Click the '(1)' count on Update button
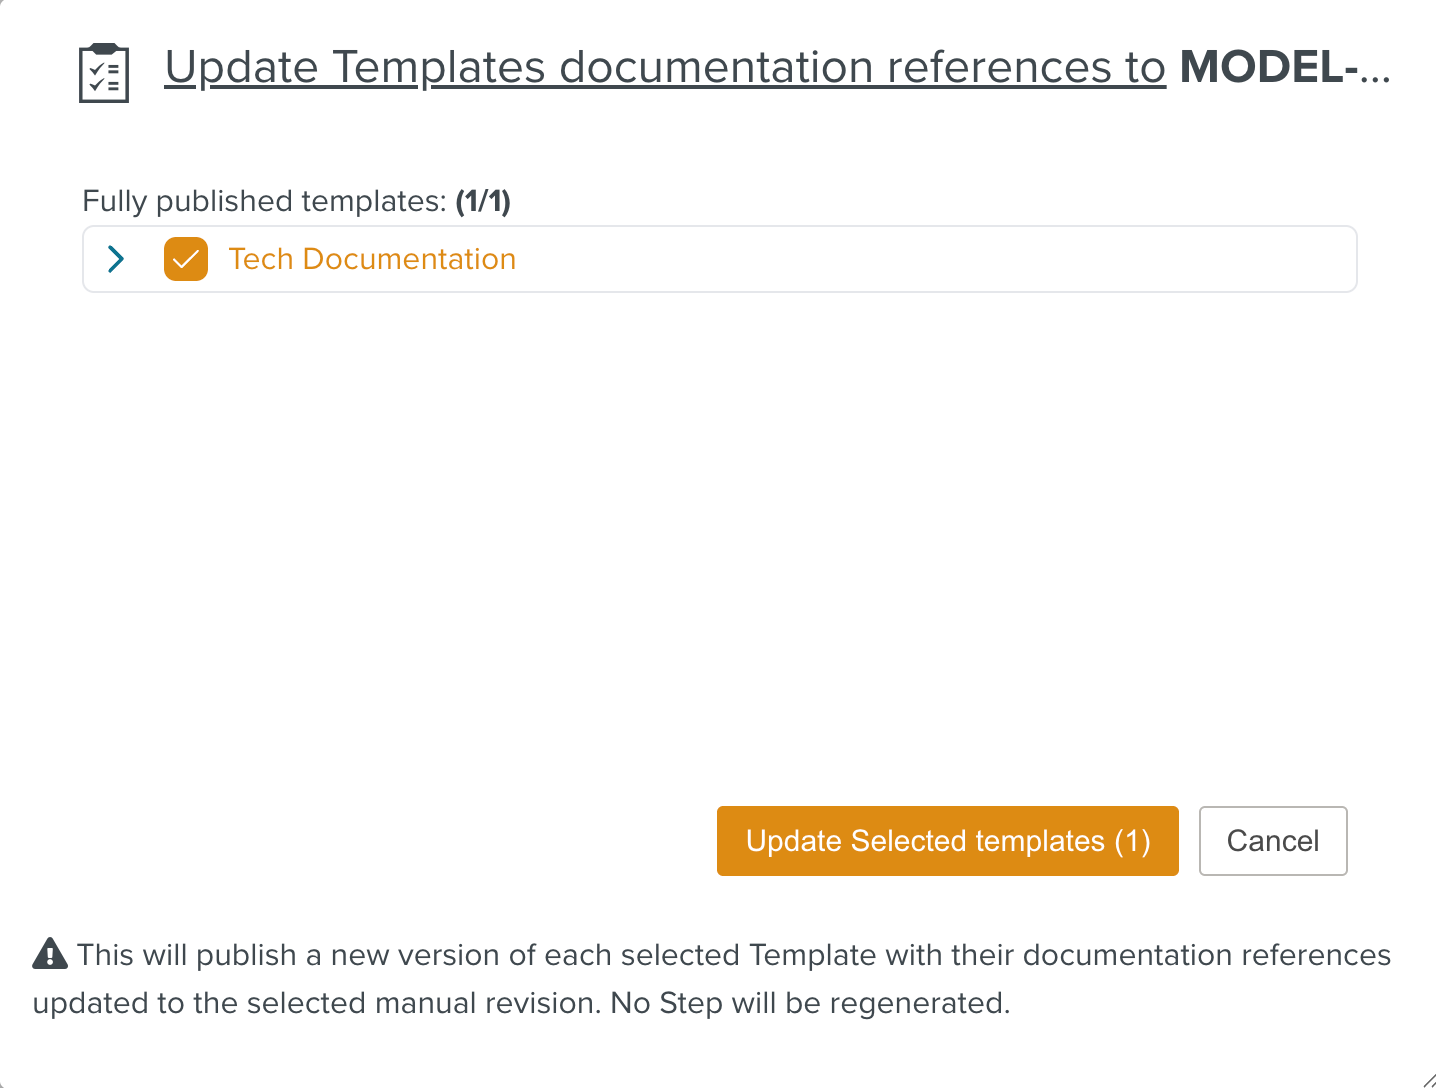Screen dimensions: 1436x1088 tap(1132, 841)
